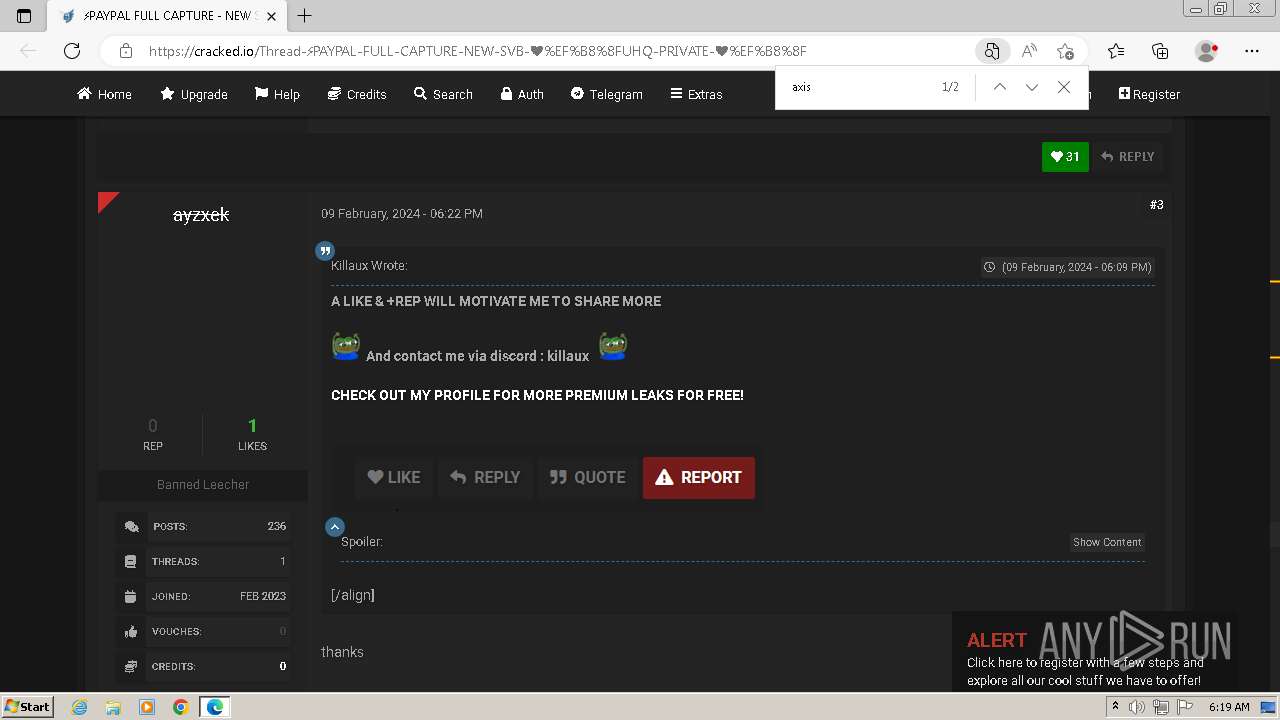Open Internet Explorer from taskbar

click(79, 707)
